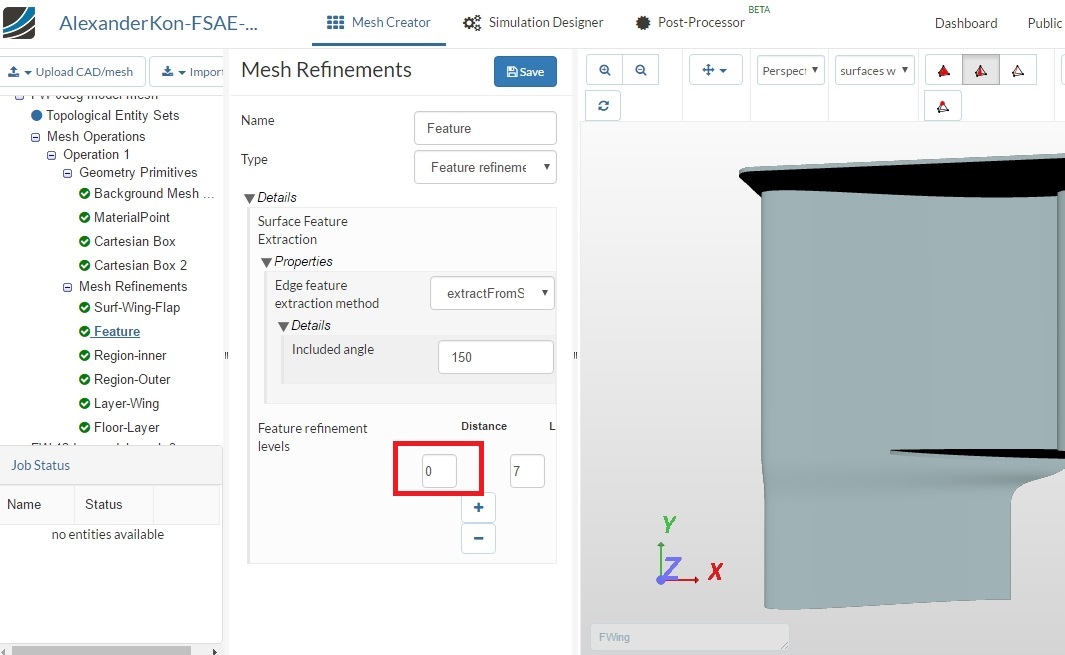This screenshot has height=655, width=1065.
Task: Select Topological Entity Sets tree item
Action: [x=113, y=116]
